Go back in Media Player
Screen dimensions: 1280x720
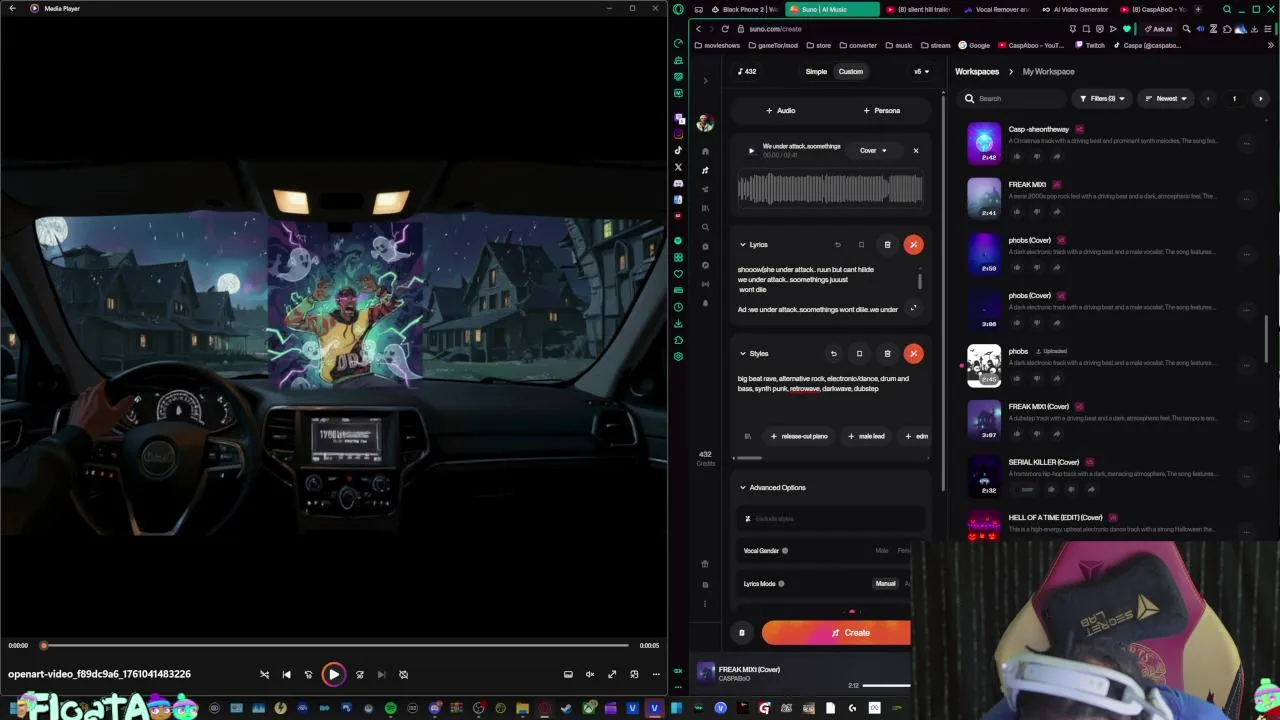coord(13,8)
